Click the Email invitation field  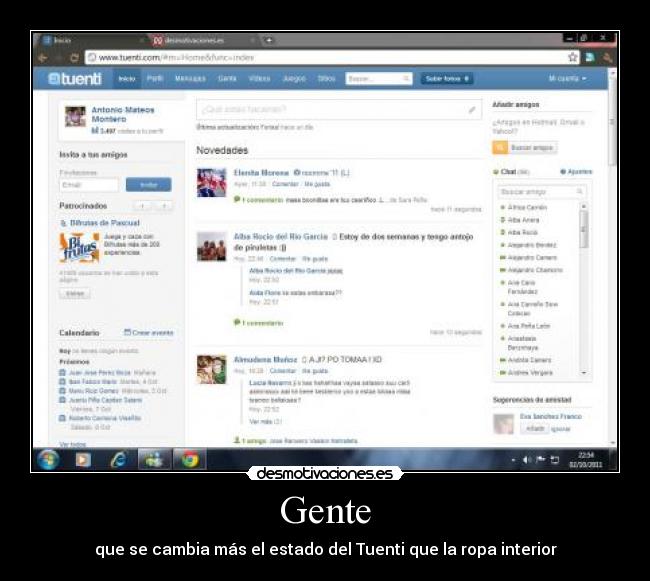point(89,185)
